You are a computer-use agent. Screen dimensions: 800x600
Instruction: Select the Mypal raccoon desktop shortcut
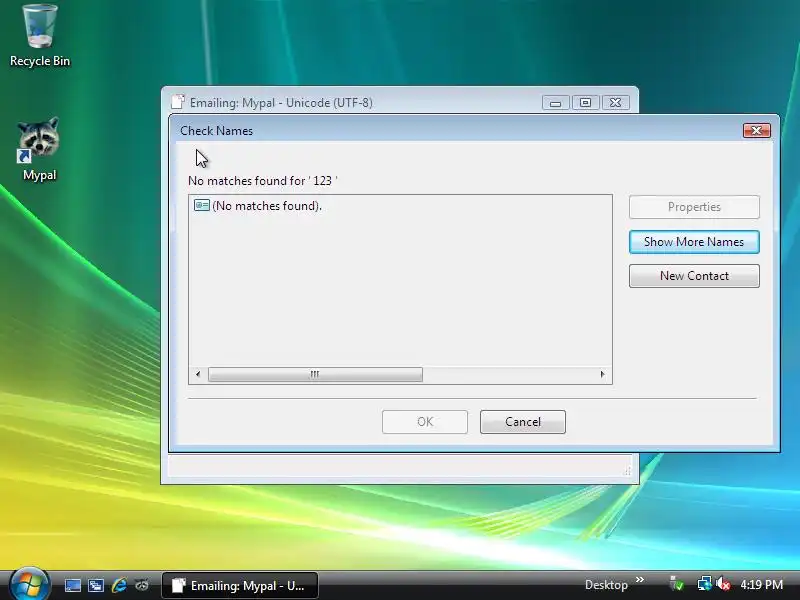click(x=39, y=149)
